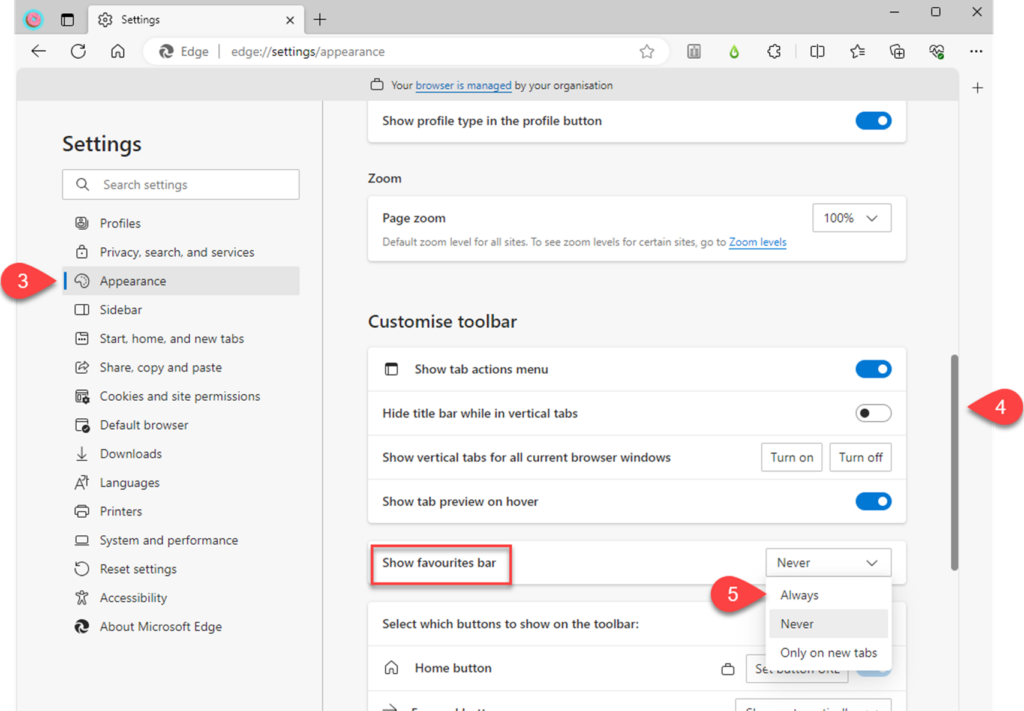Select Appearance in settings sidebar
The width and height of the screenshot is (1024, 711).
[181, 281]
